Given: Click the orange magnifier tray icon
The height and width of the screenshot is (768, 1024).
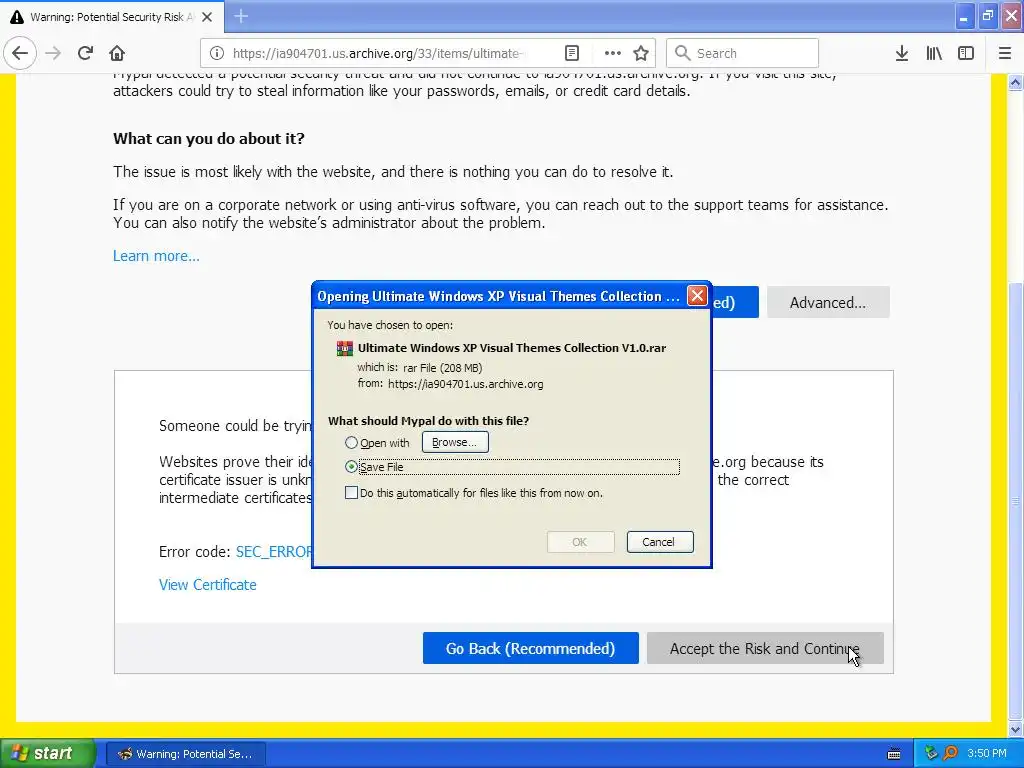Looking at the screenshot, I should click(950, 754).
